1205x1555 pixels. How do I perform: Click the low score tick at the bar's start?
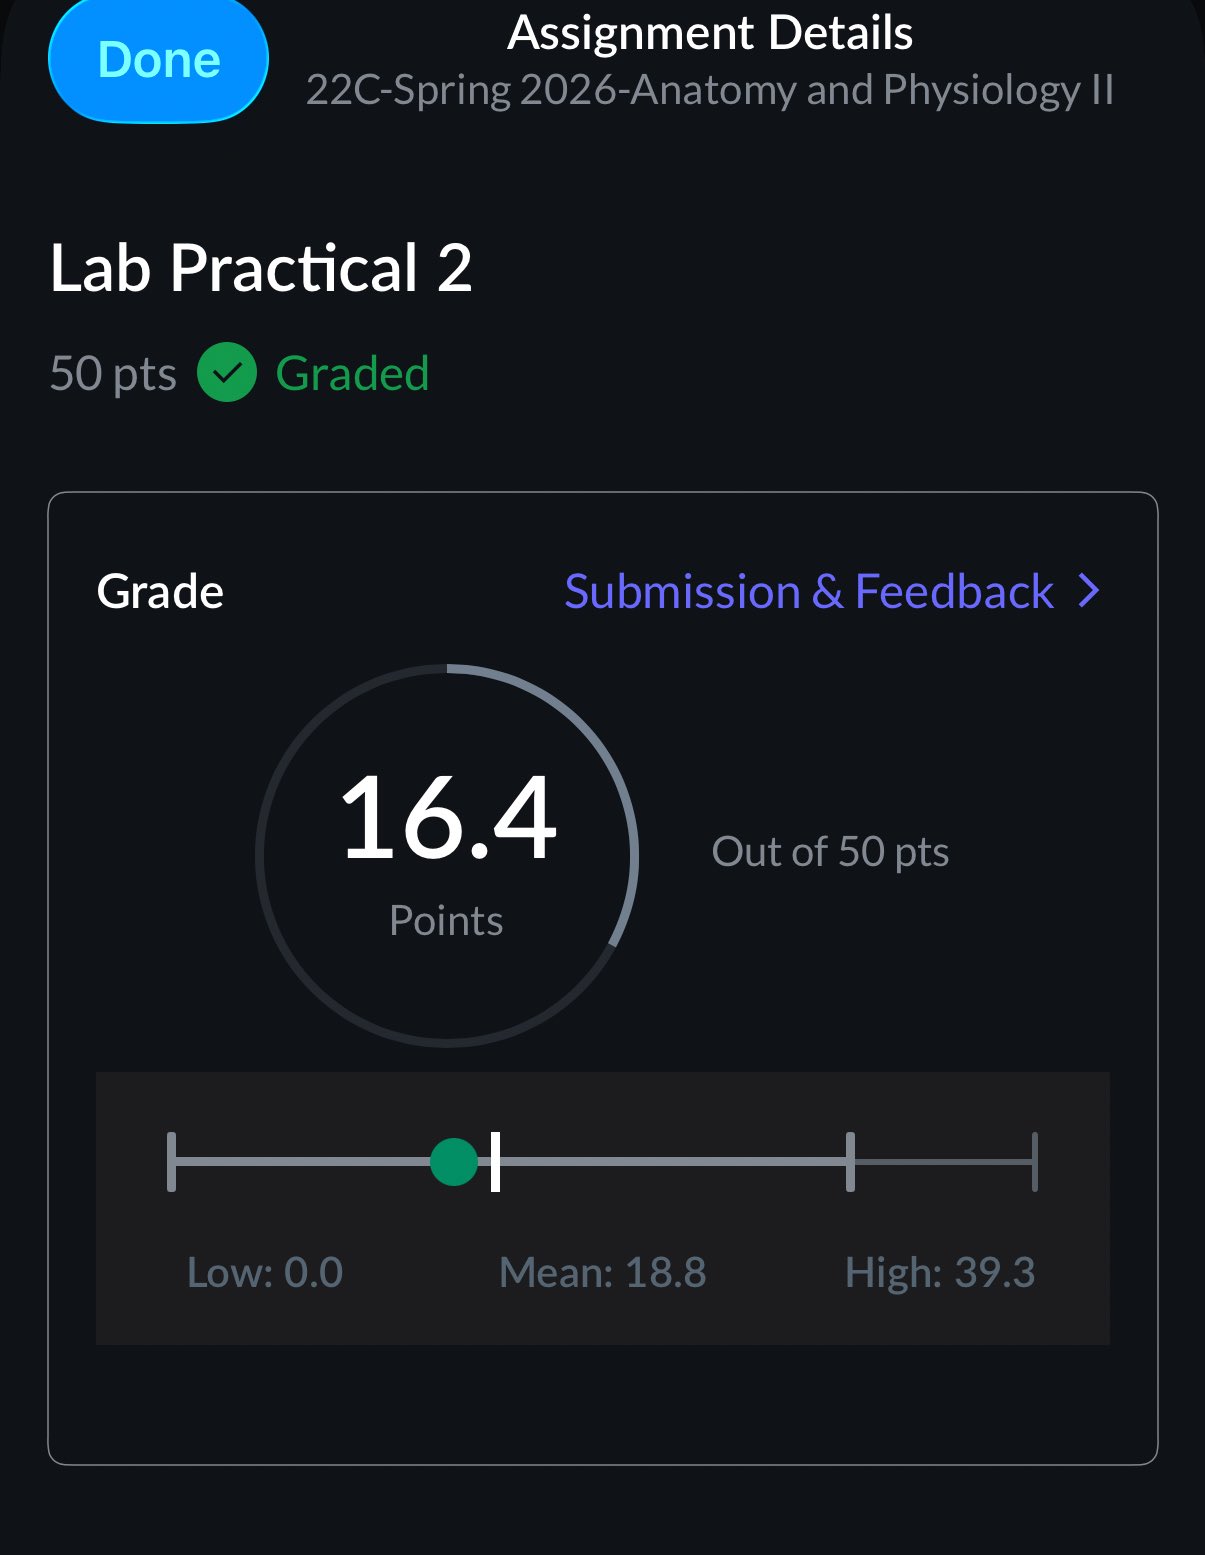[172, 1162]
